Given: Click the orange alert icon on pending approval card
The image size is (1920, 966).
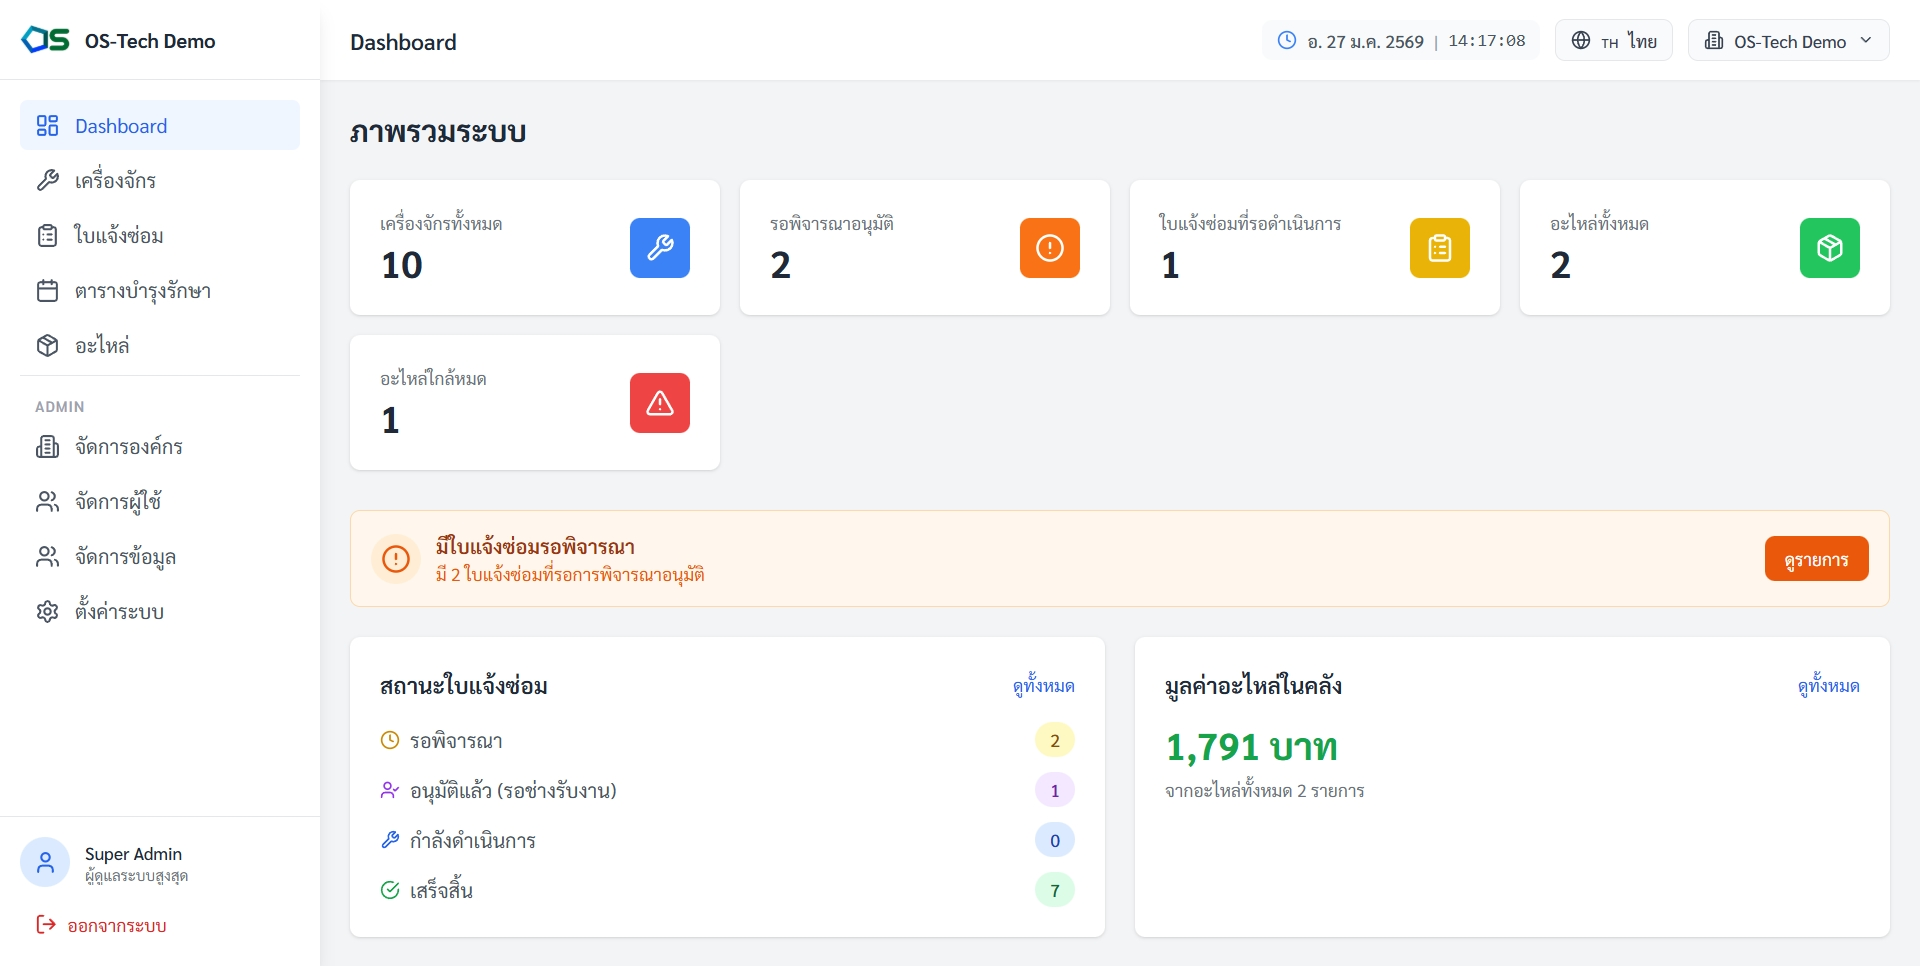Looking at the screenshot, I should tap(1049, 248).
